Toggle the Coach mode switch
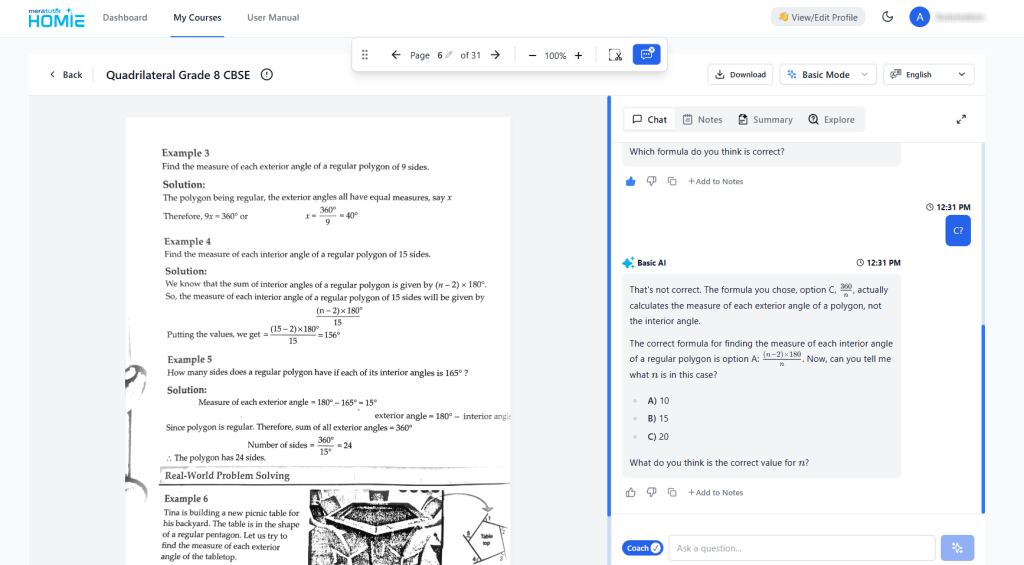This screenshot has width=1024, height=565. pyautogui.click(x=643, y=548)
